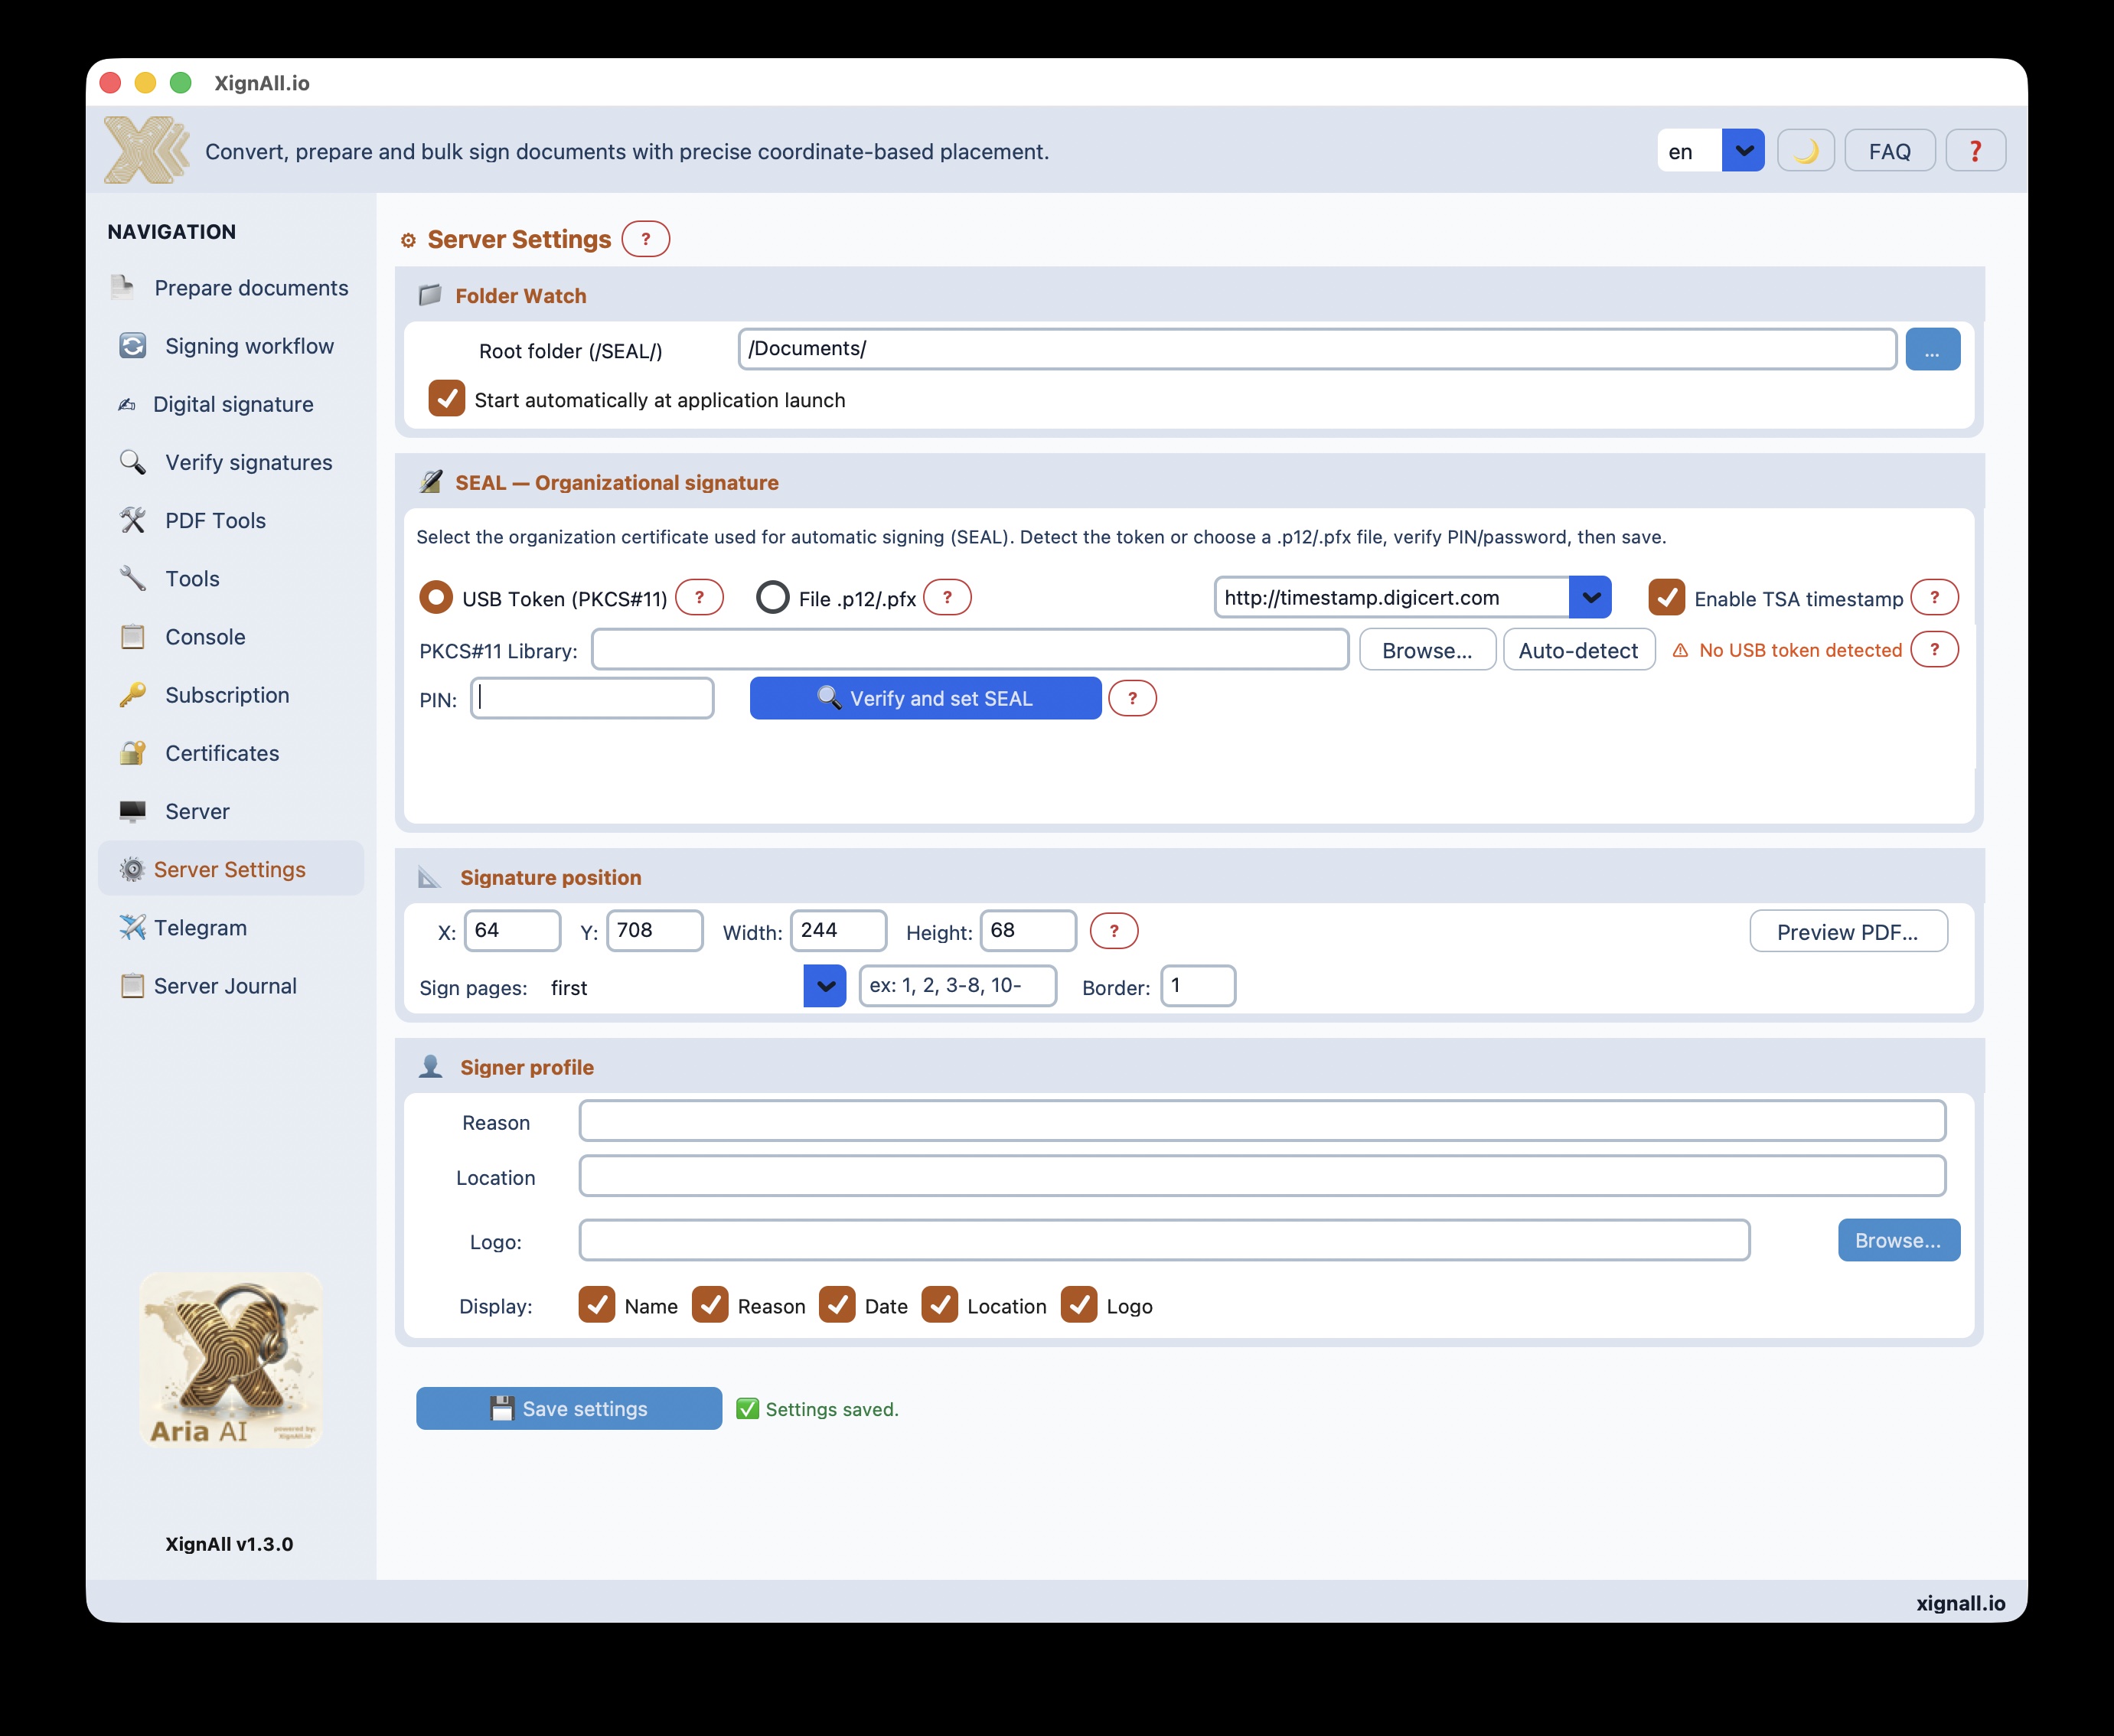
Task: Click the Height field
Action: tap(1028, 931)
